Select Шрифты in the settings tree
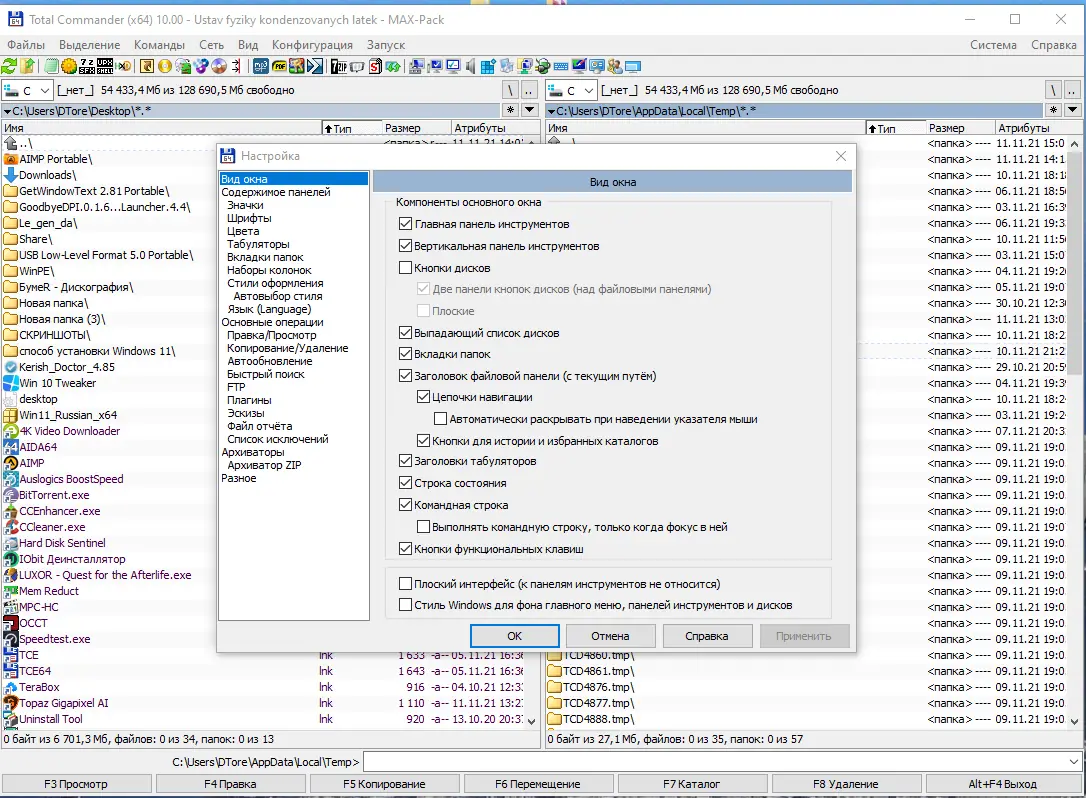The width and height of the screenshot is (1086, 798). (248, 218)
